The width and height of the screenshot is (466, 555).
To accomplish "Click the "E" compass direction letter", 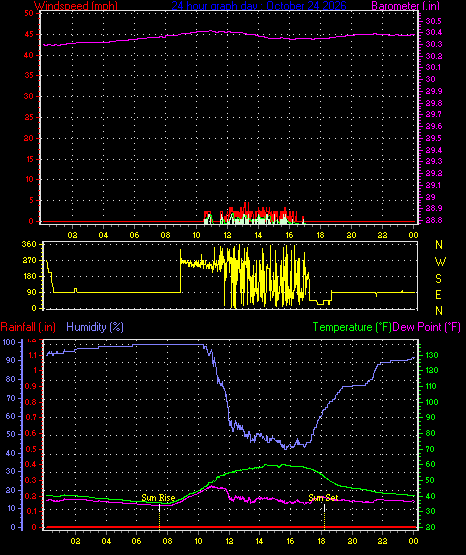I will (x=439, y=295).
